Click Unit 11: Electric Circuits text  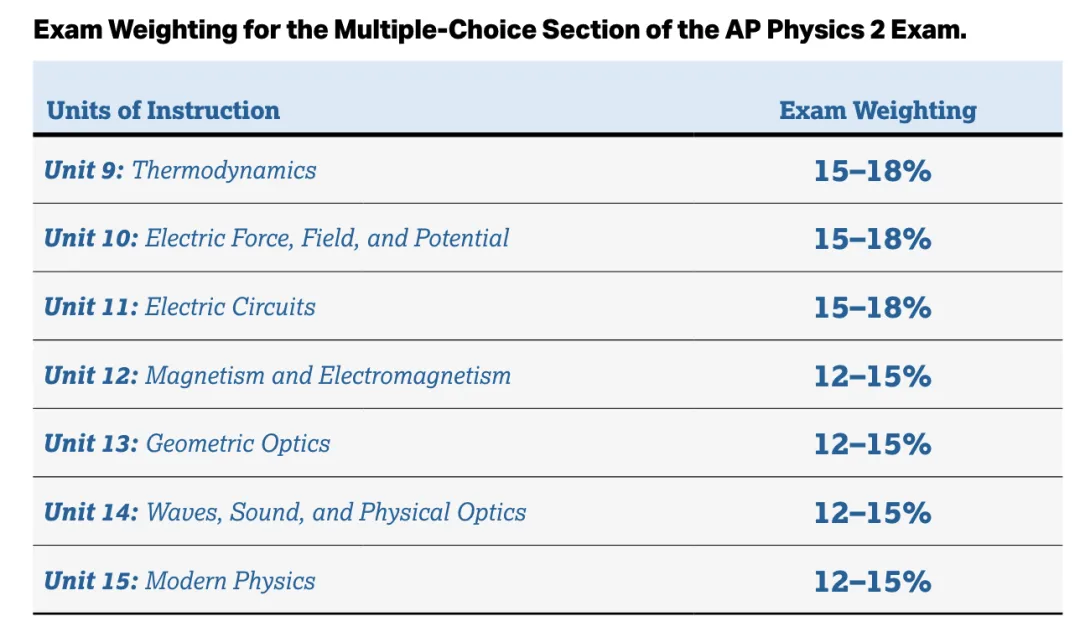tap(180, 306)
